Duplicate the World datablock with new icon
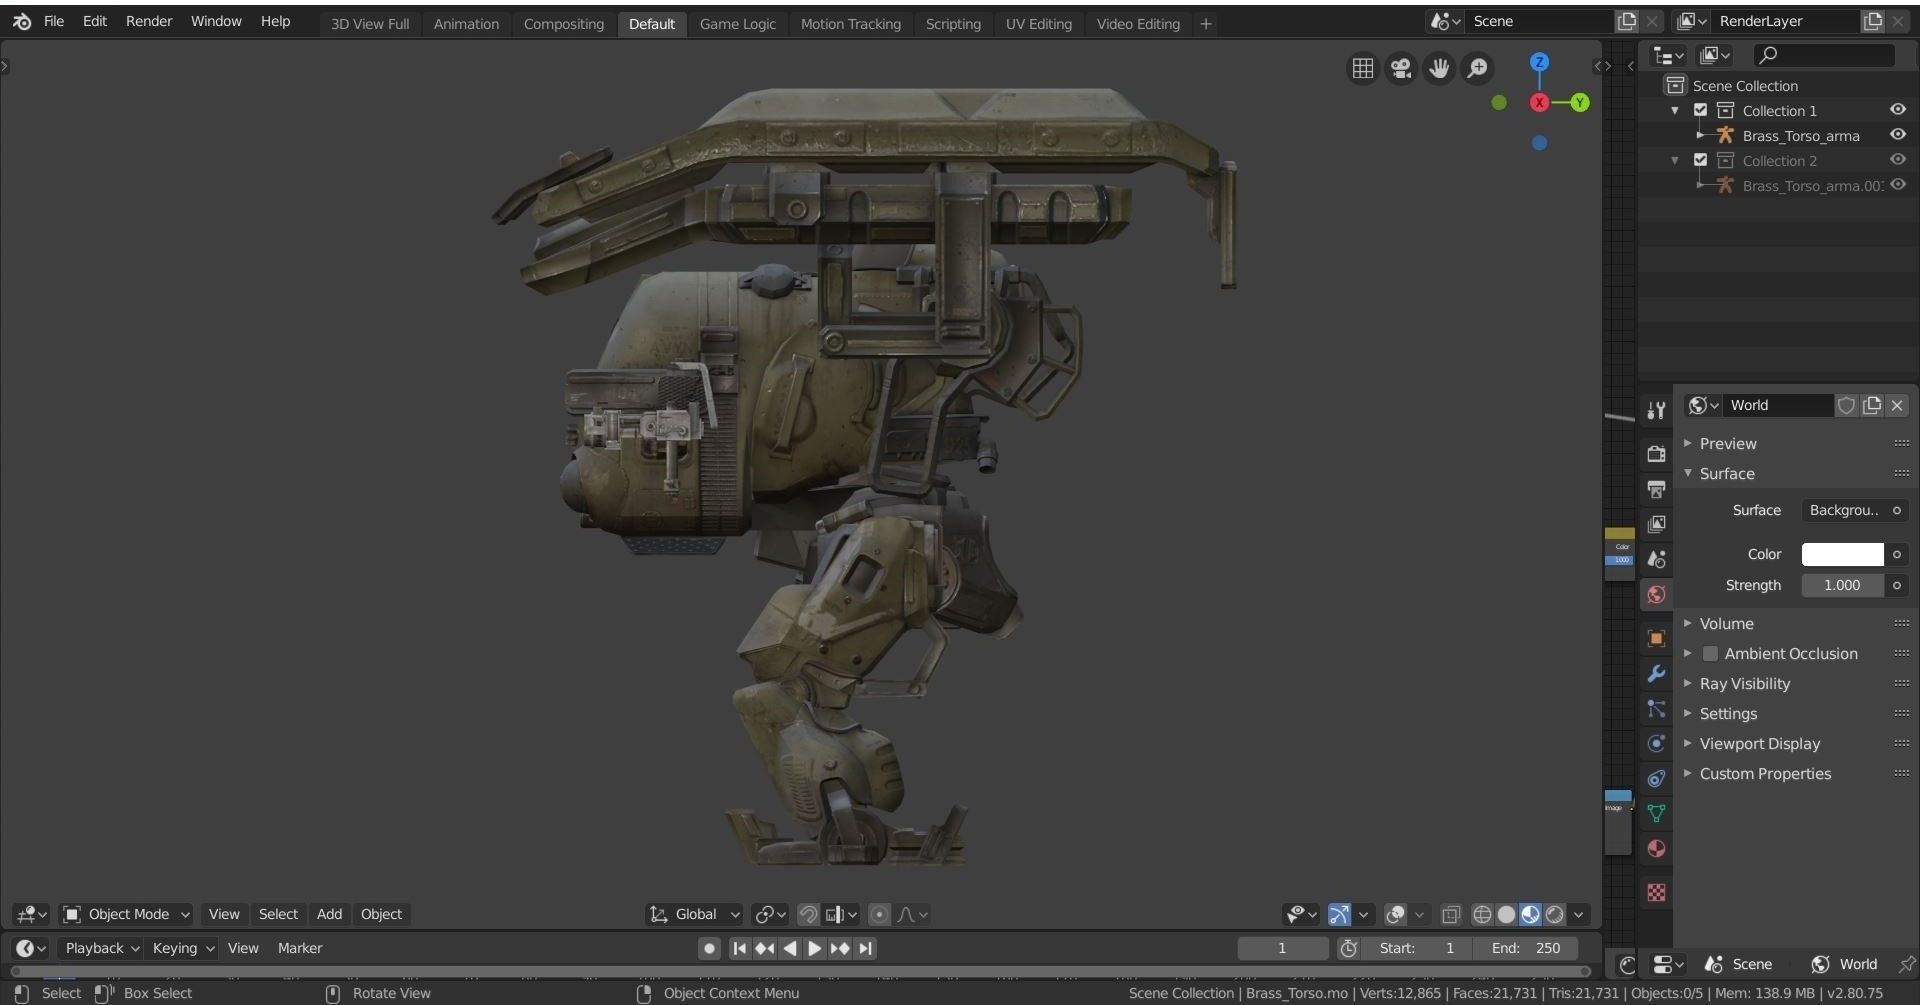 coord(1872,405)
